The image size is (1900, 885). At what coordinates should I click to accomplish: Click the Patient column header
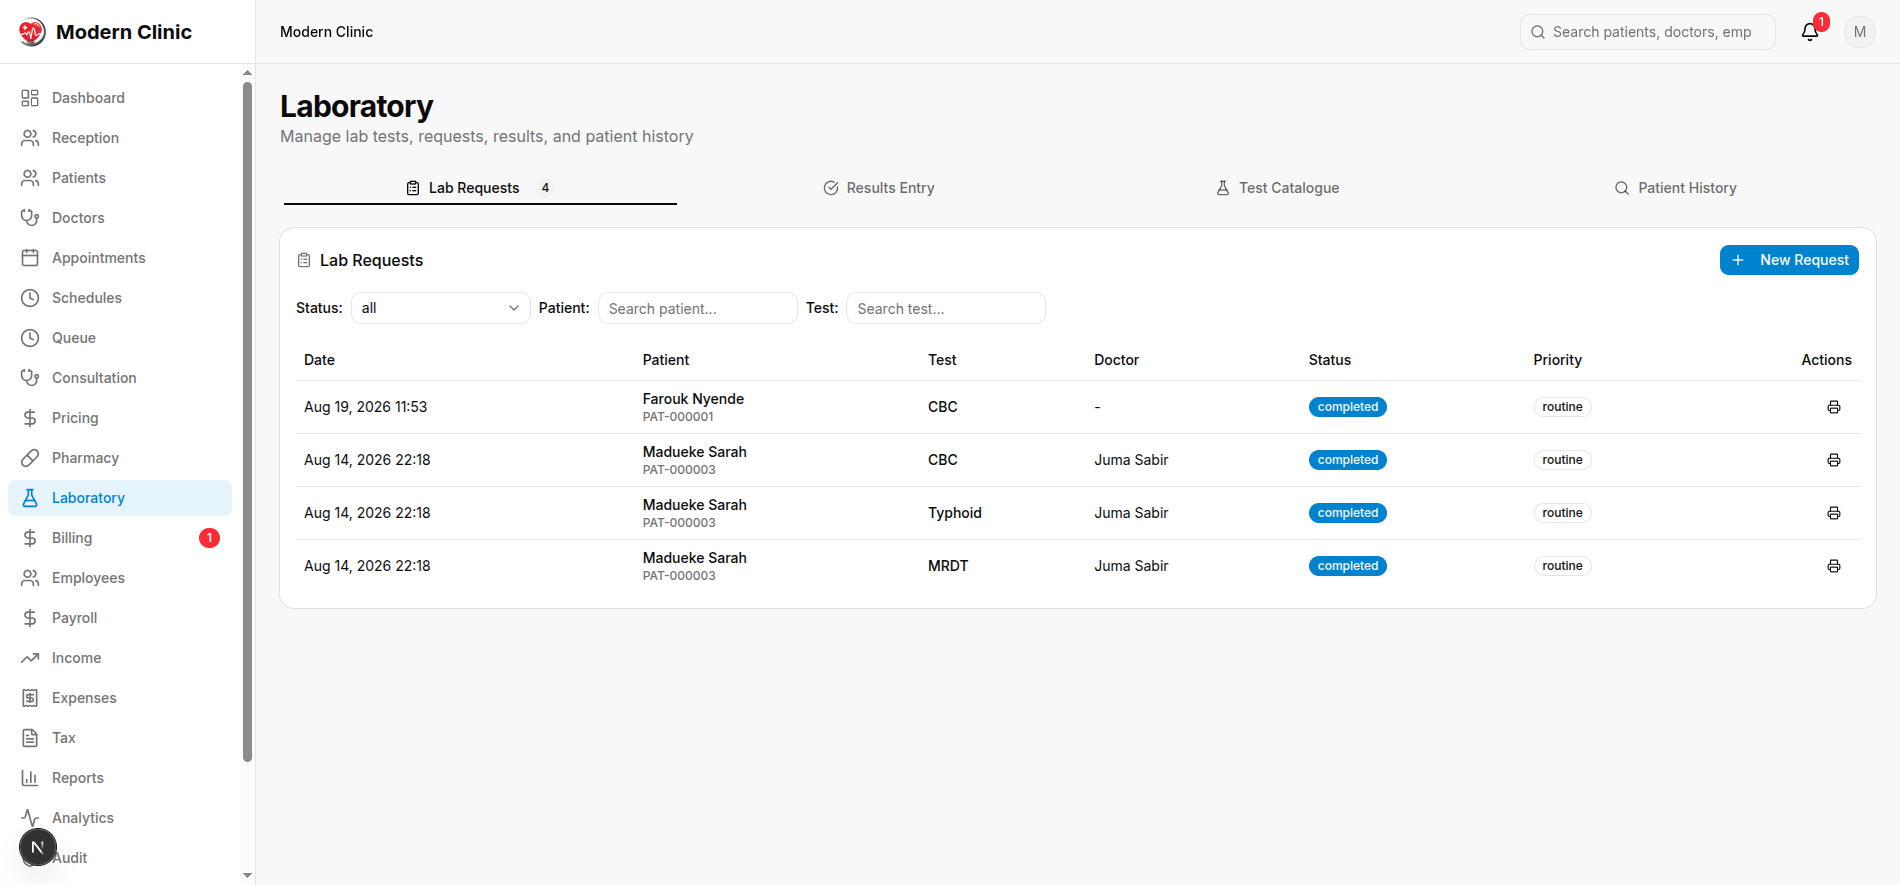pos(666,360)
